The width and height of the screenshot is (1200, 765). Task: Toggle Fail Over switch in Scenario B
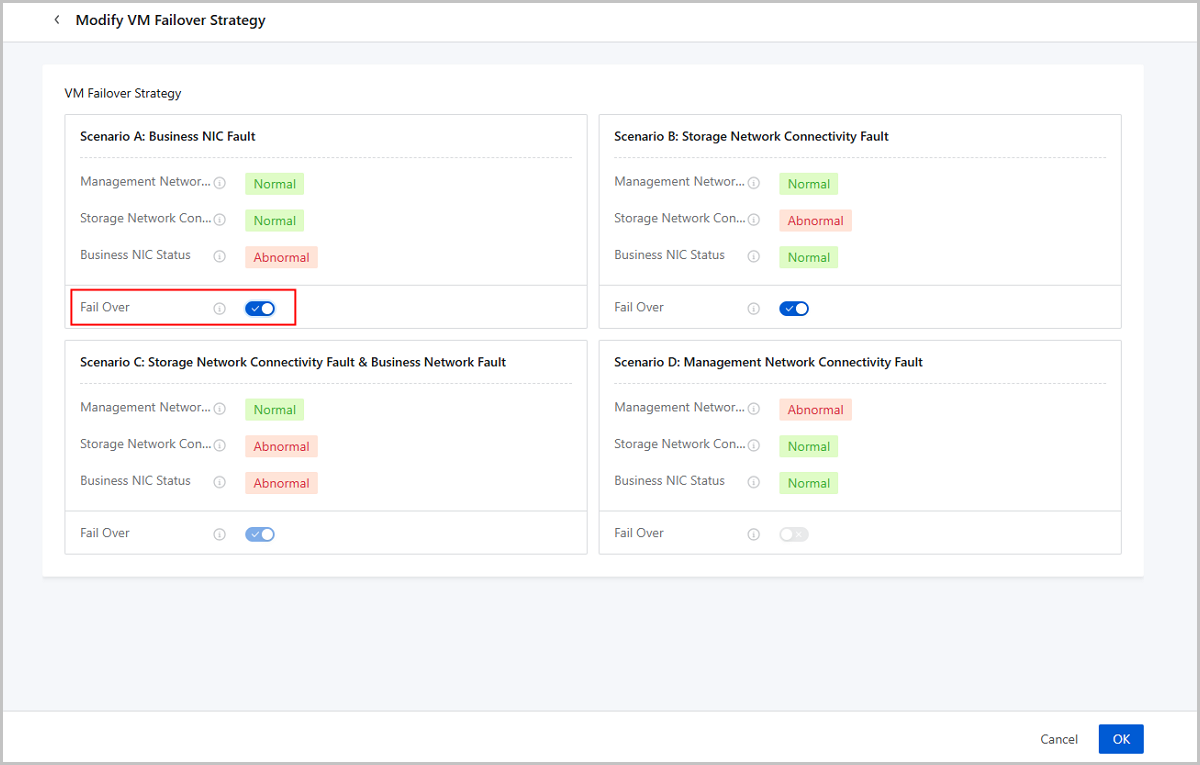(794, 308)
